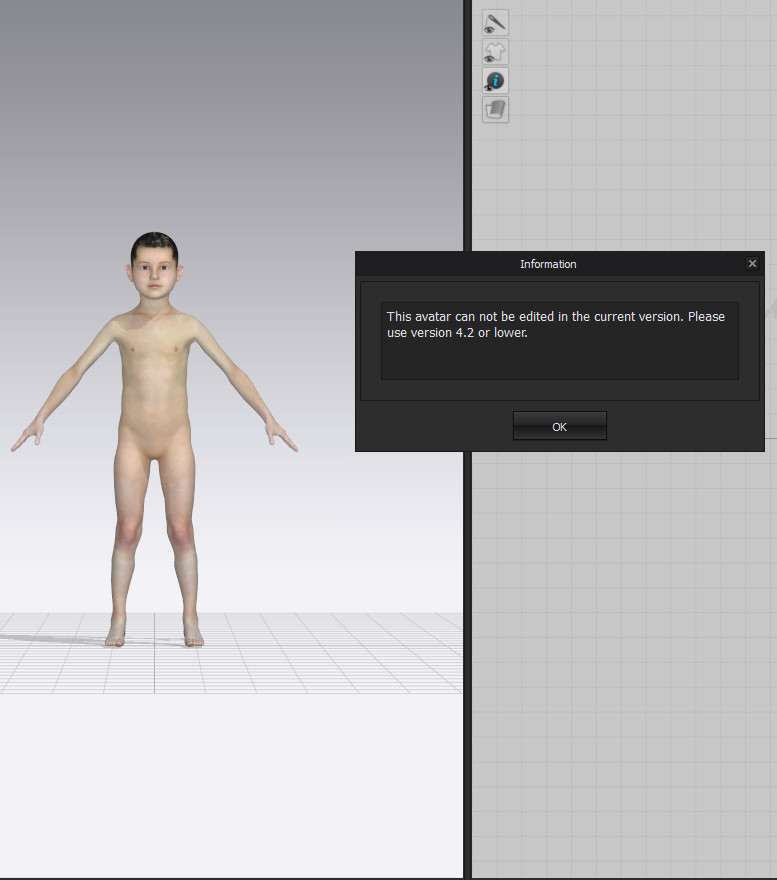Toggle the blue info display icon
The width and height of the screenshot is (777, 880).
point(495,81)
